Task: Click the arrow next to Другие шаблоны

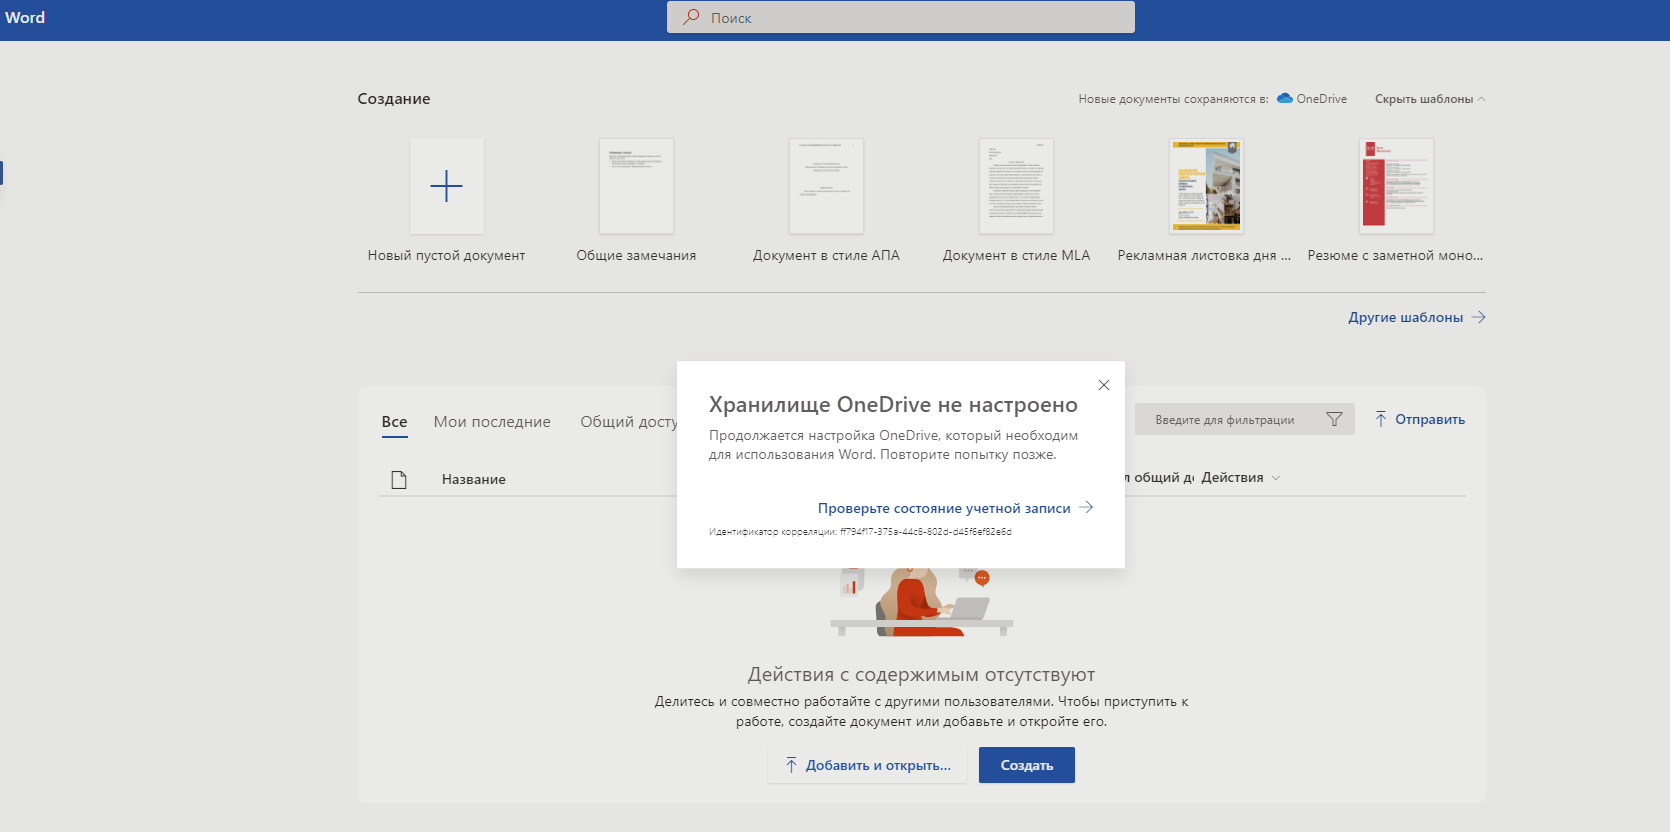Action: [x=1479, y=317]
